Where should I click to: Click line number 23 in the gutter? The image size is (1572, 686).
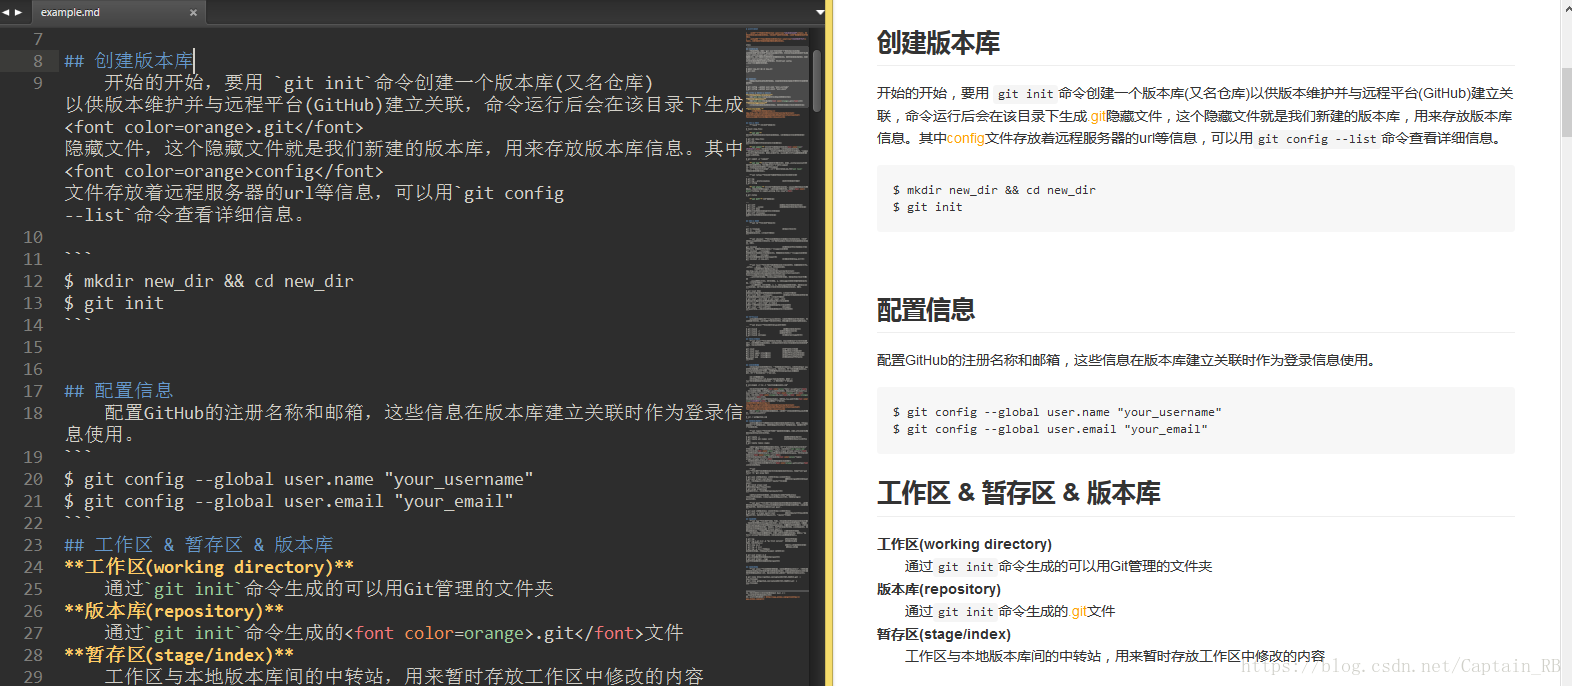pos(33,545)
